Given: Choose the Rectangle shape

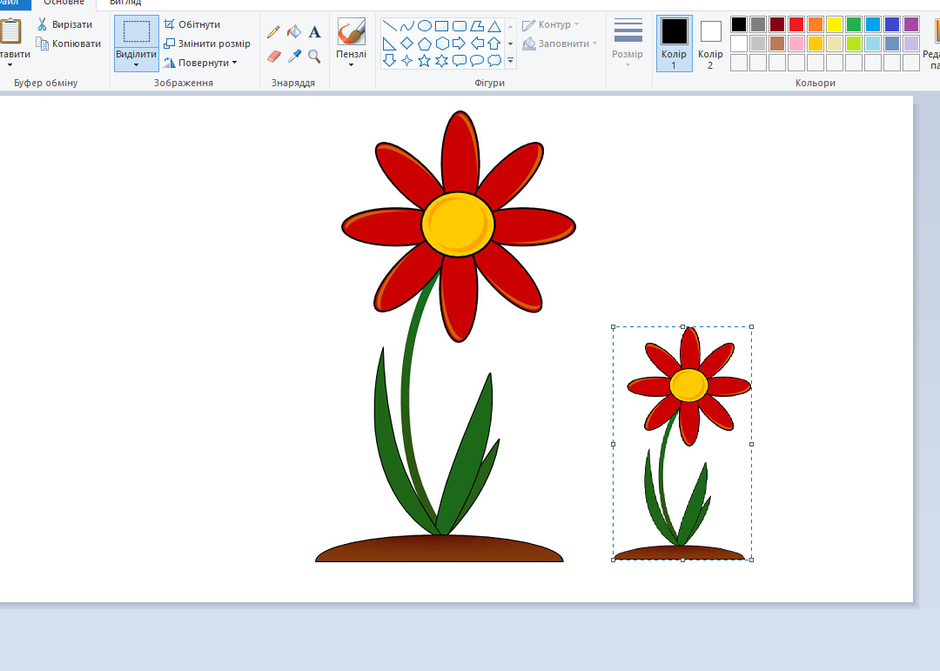Looking at the screenshot, I should (442, 26).
